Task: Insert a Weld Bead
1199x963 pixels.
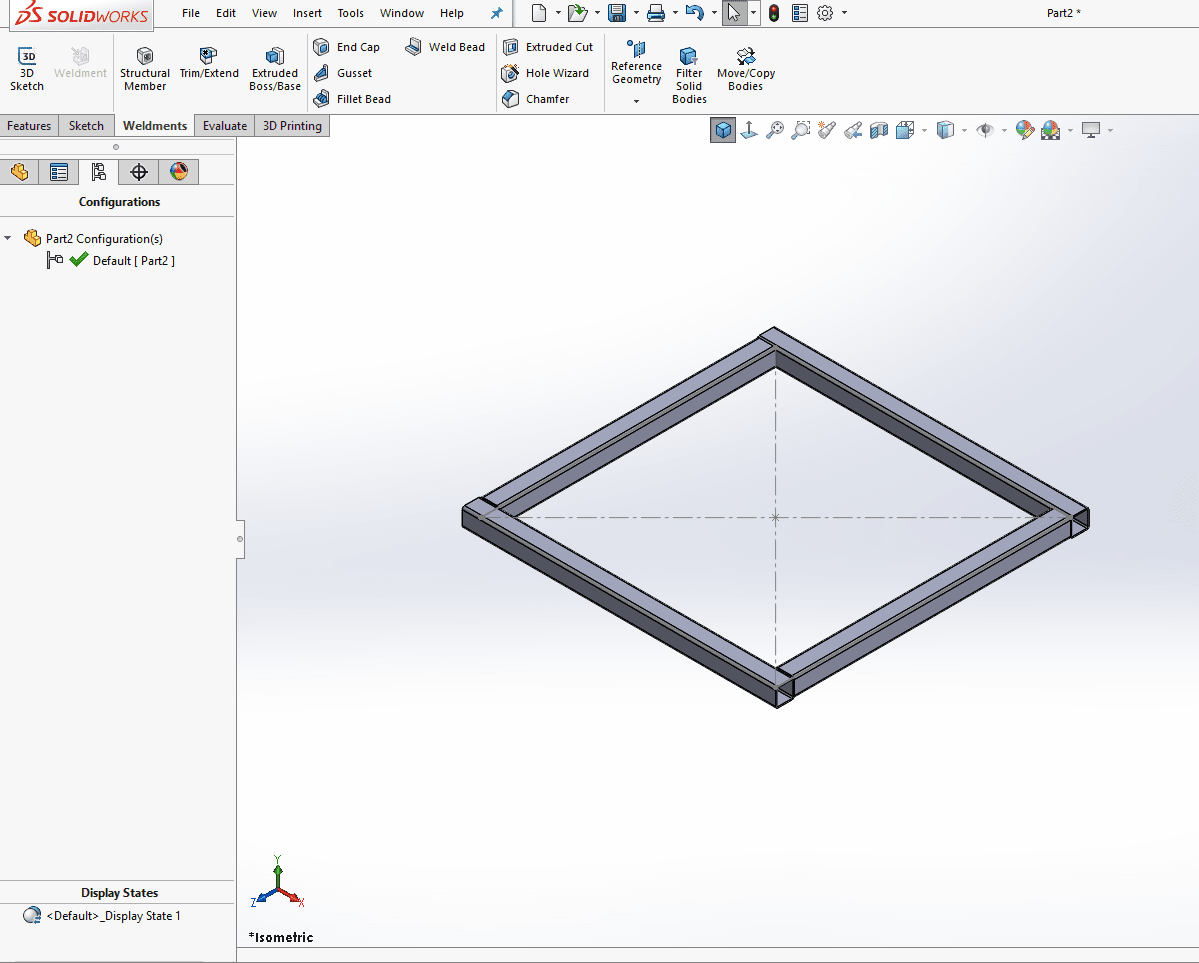Action: tap(445, 47)
